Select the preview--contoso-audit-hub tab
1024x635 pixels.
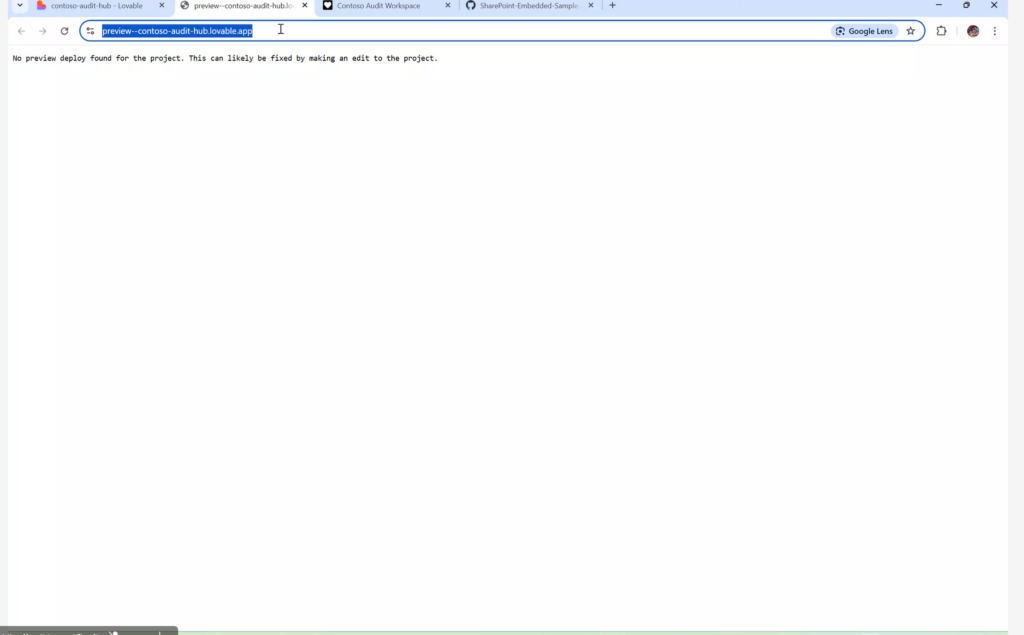(x=244, y=5)
